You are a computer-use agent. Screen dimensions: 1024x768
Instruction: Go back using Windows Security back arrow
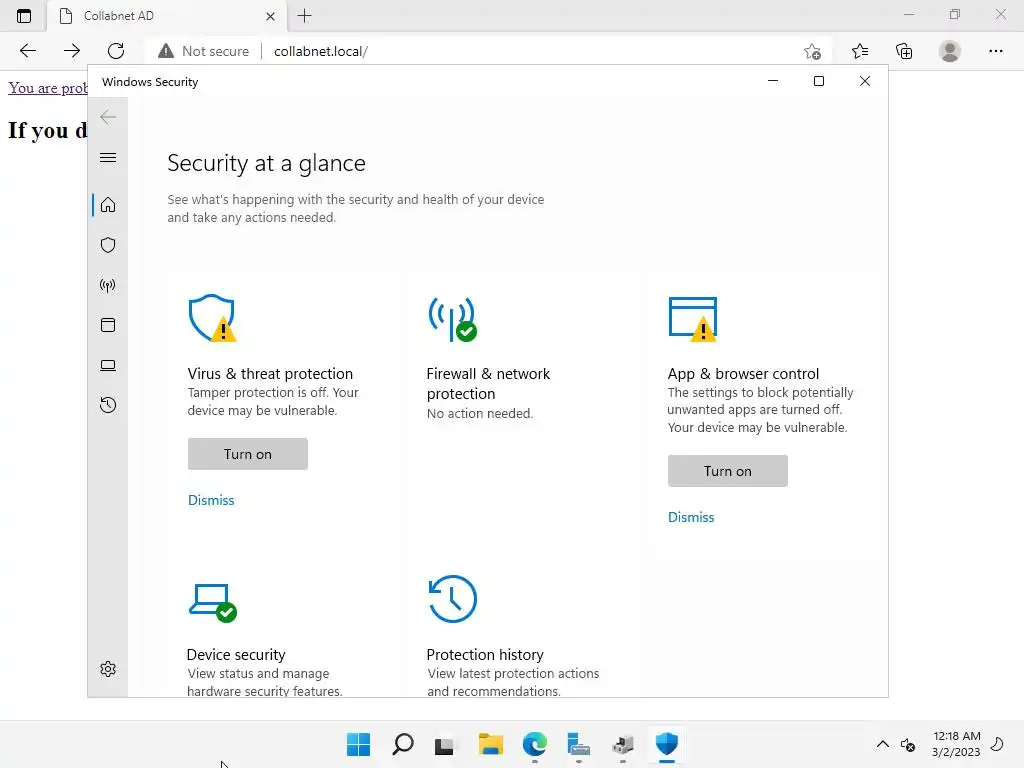pyautogui.click(x=108, y=117)
